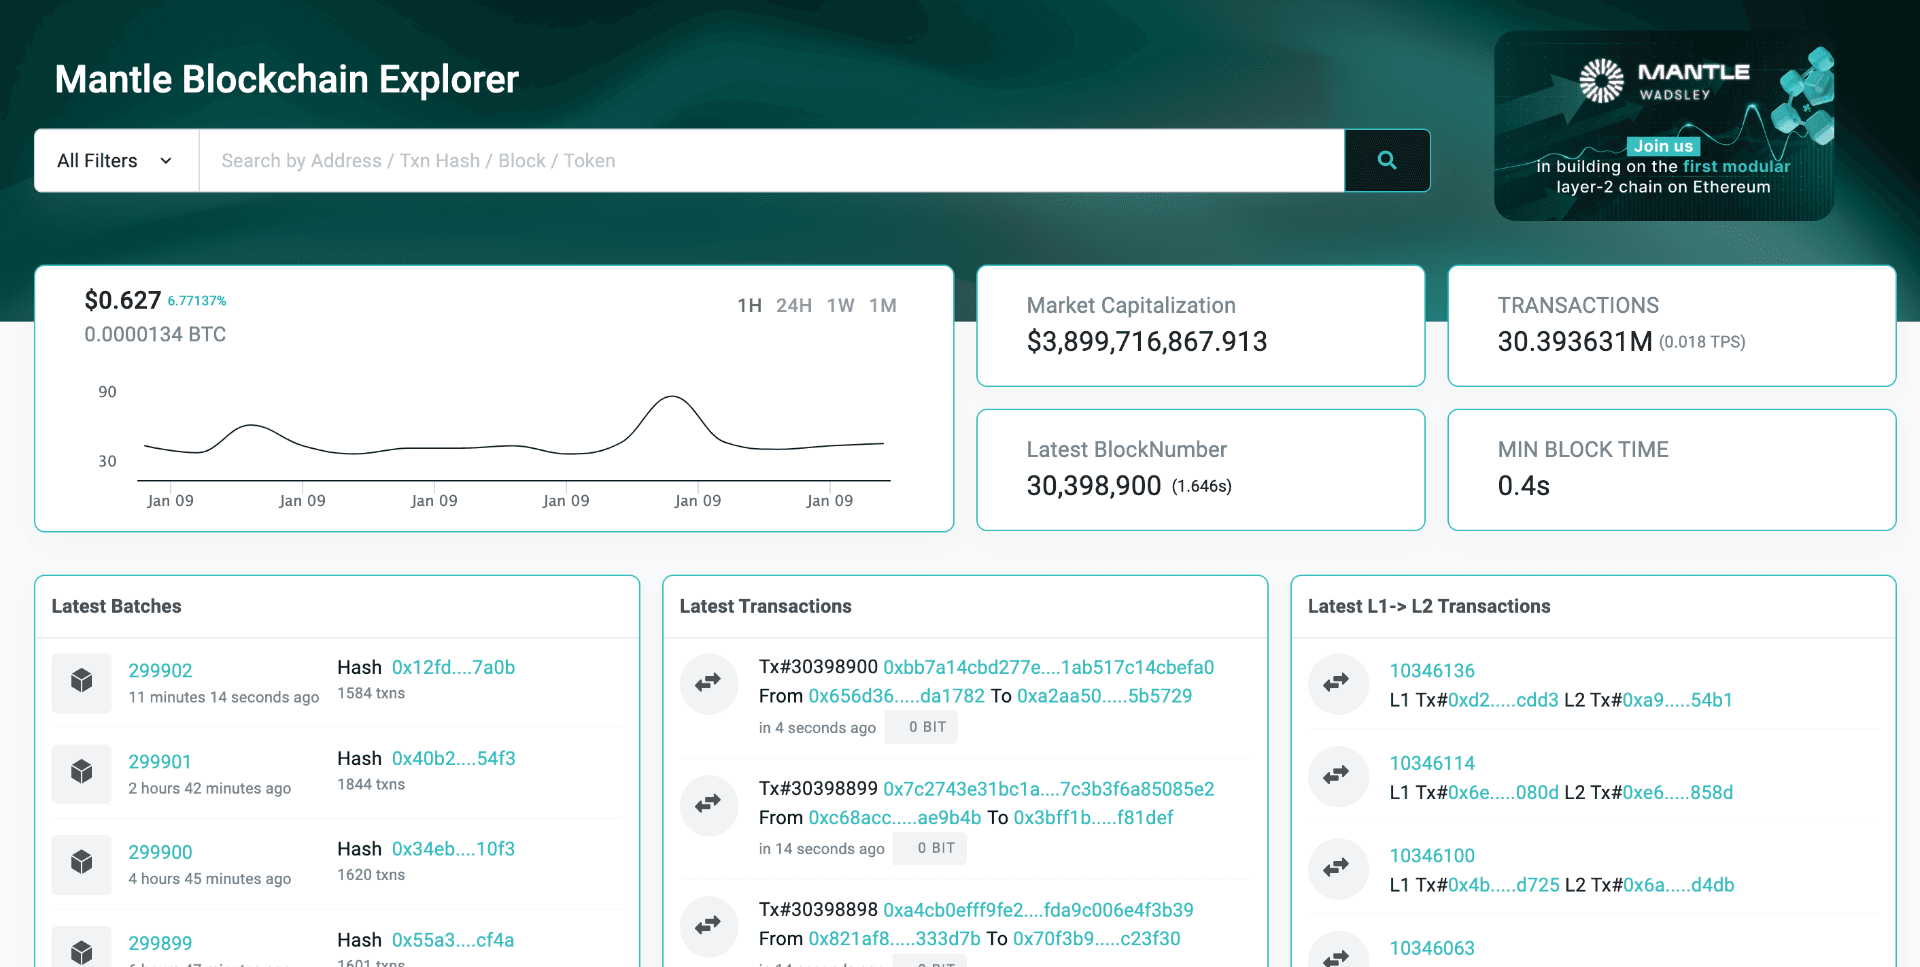The width and height of the screenshot is (1920, 967).
Task: Click cube icon for batch 299902
Action: [82, 682]
